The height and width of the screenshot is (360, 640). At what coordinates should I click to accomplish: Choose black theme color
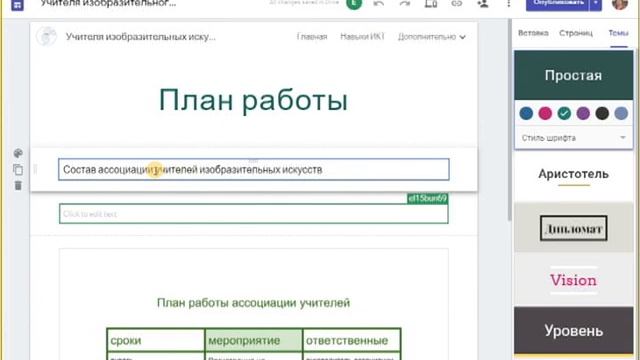(602, 113)
